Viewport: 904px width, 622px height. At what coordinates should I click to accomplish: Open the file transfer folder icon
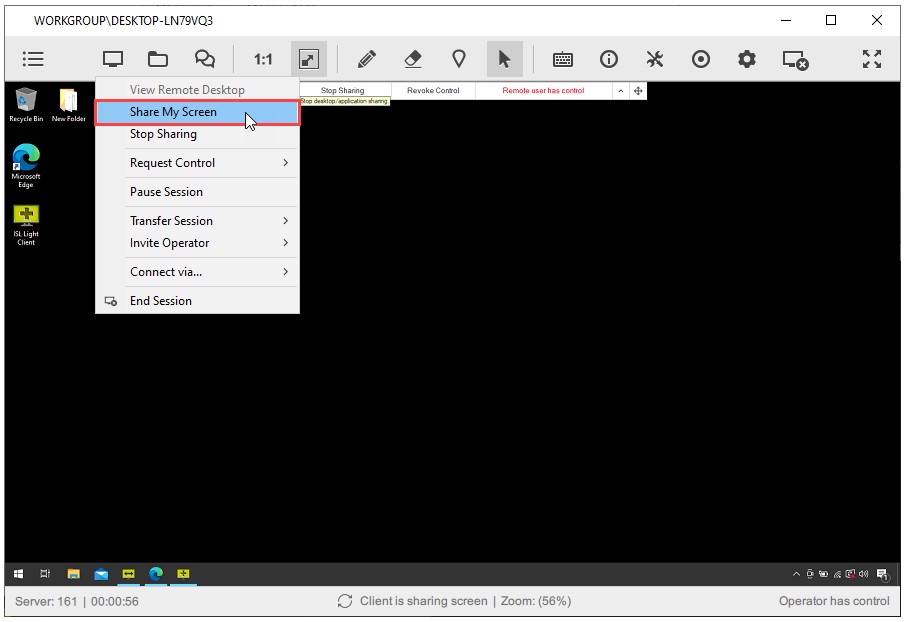[x=158, y=59]
